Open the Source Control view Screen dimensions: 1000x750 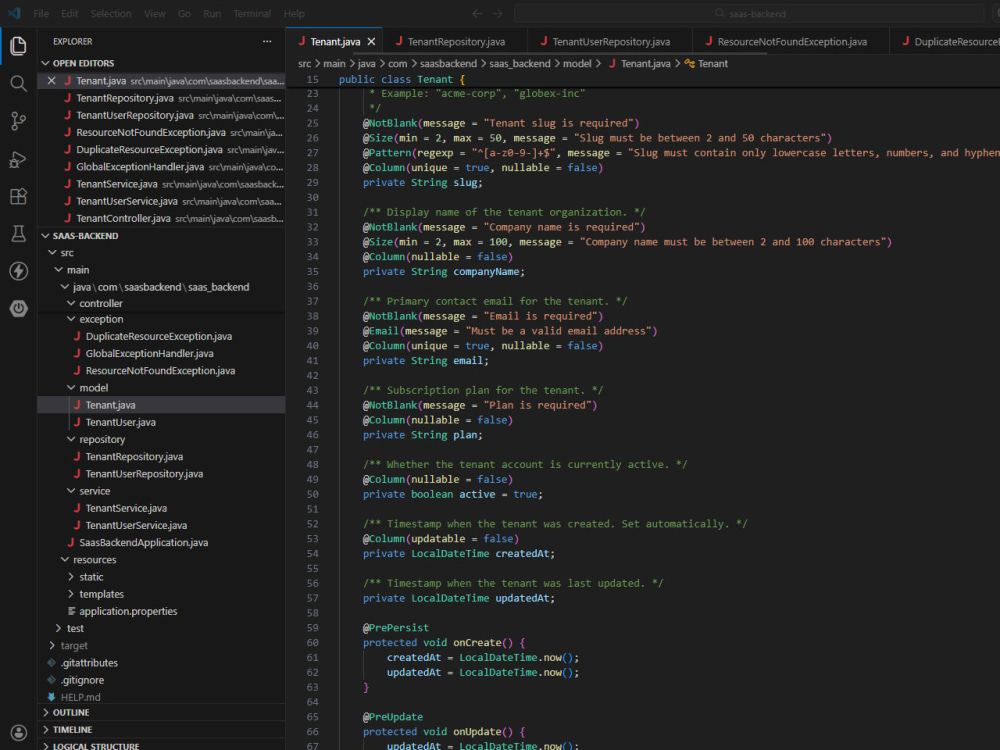tap(18, 121)
